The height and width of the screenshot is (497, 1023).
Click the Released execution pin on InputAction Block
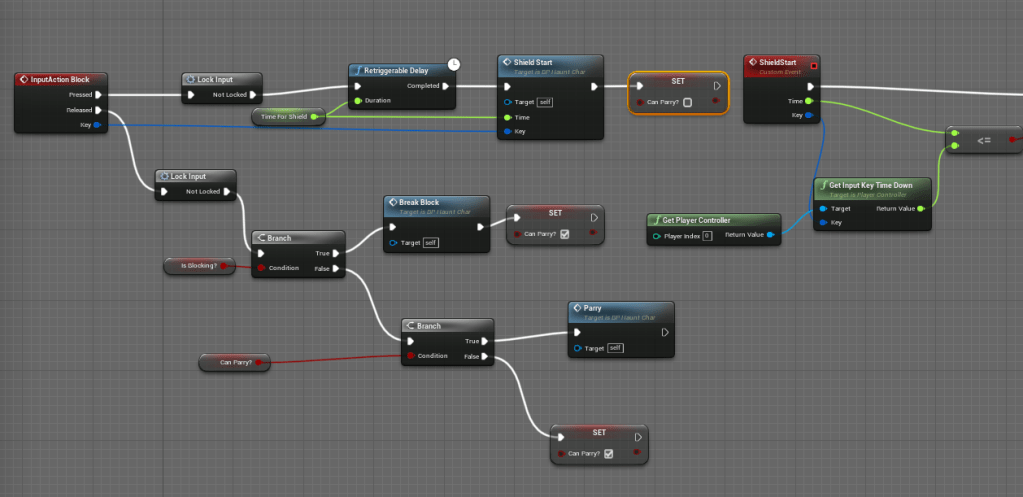point(98,110)
